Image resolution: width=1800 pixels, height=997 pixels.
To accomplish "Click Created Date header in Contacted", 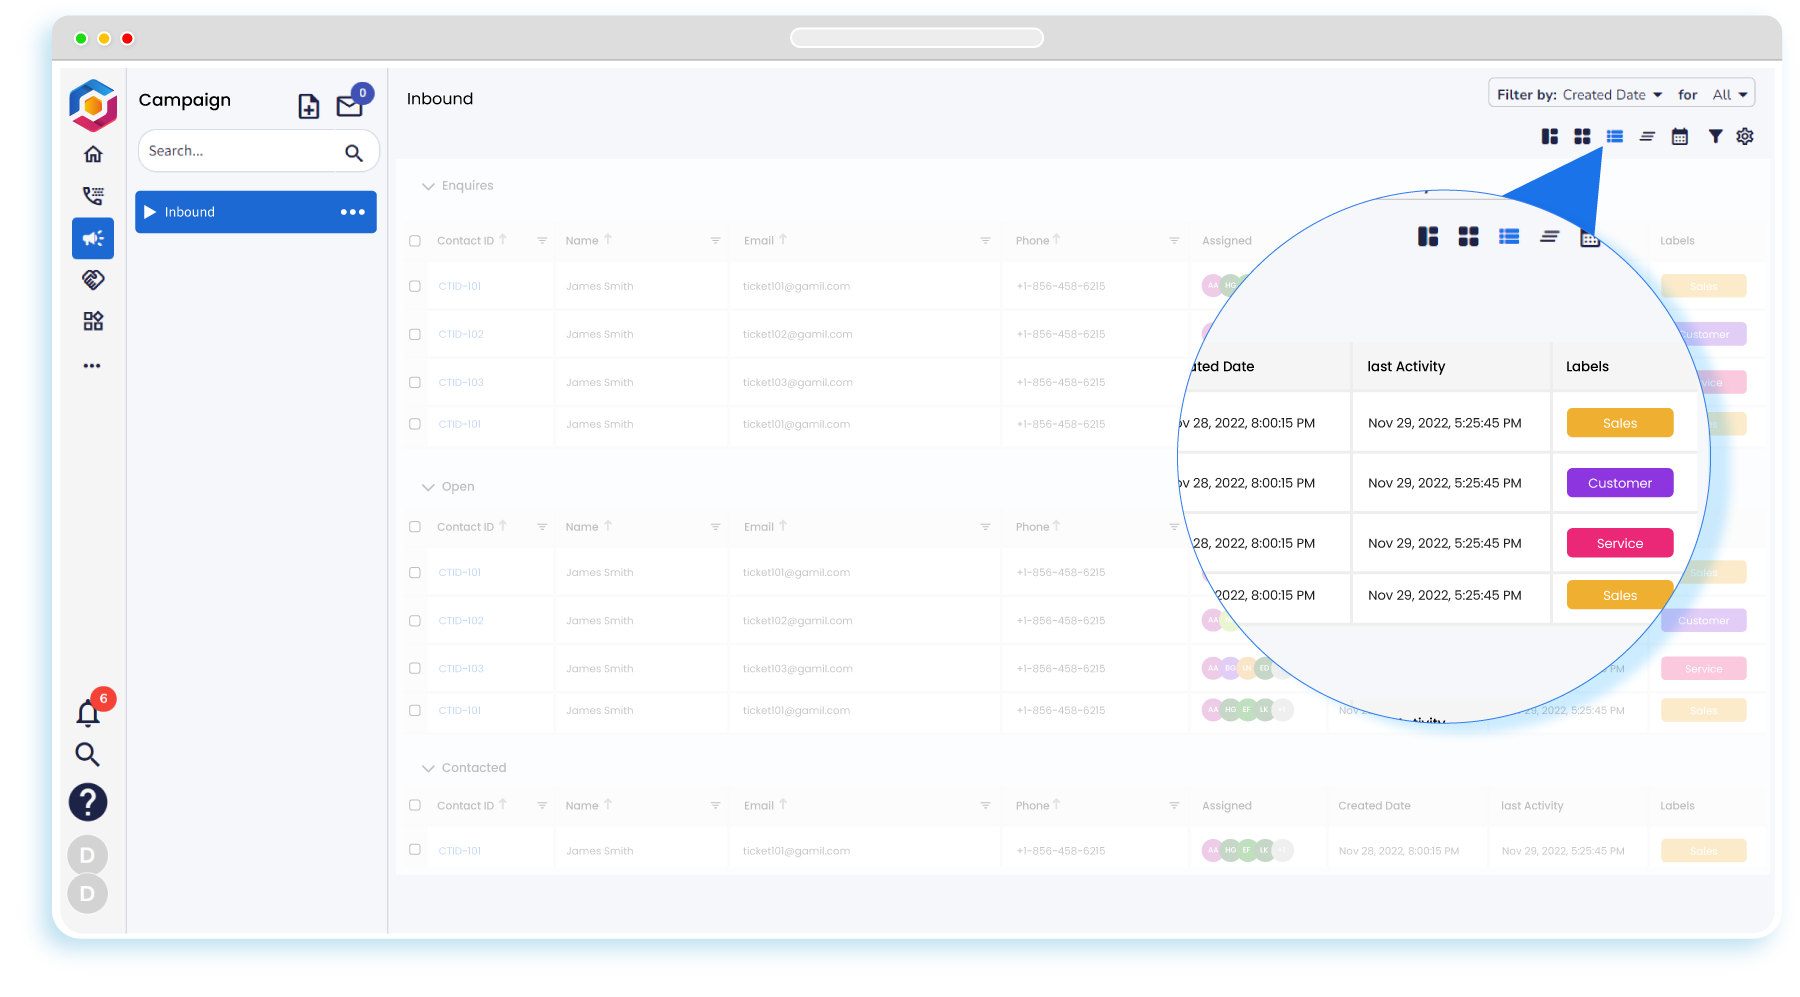I will point(1374,806).
